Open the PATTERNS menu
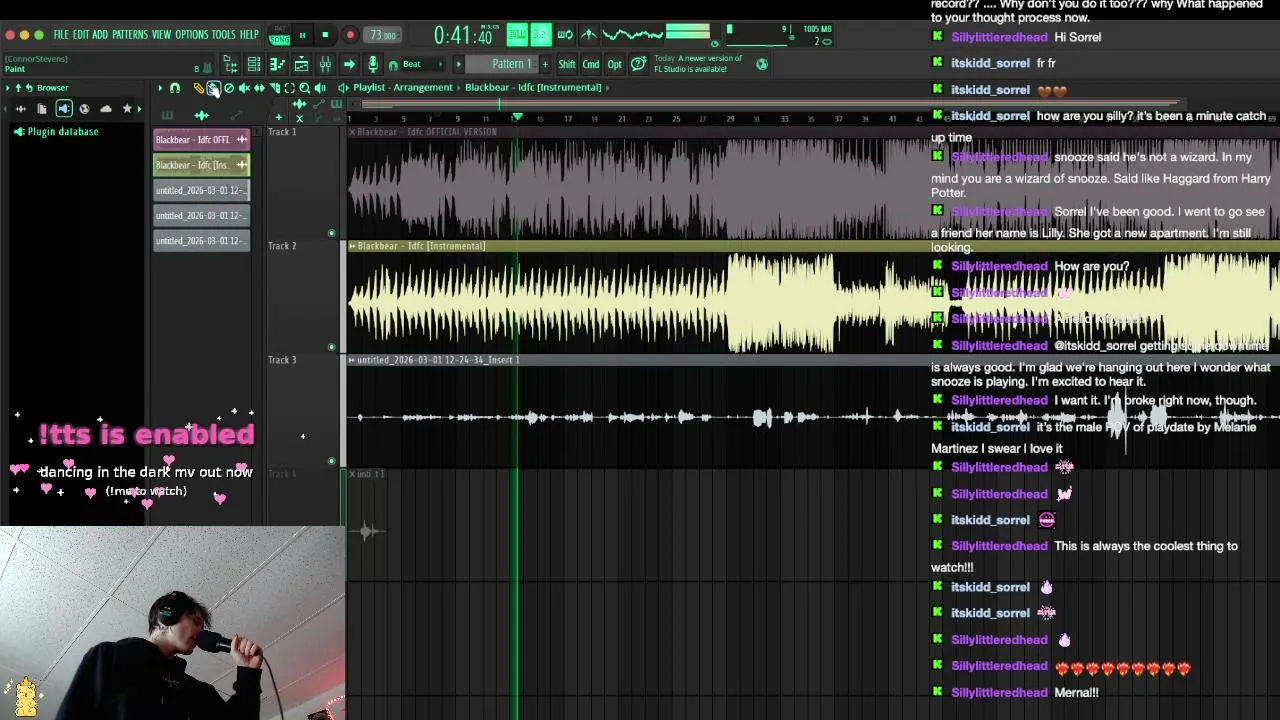 pos(130,35)
